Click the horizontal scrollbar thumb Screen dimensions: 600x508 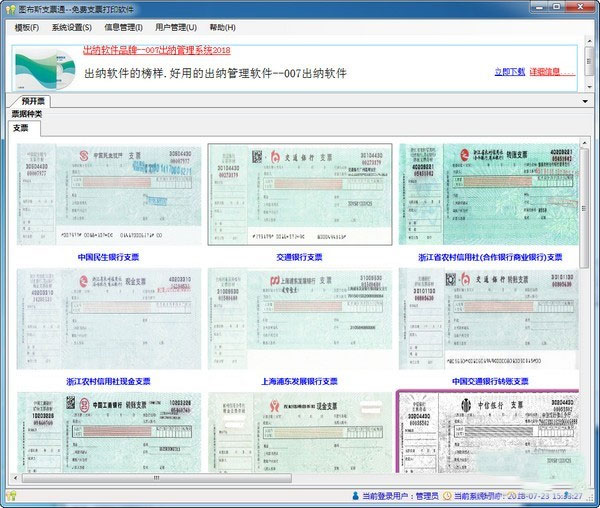tap(157, 478)
